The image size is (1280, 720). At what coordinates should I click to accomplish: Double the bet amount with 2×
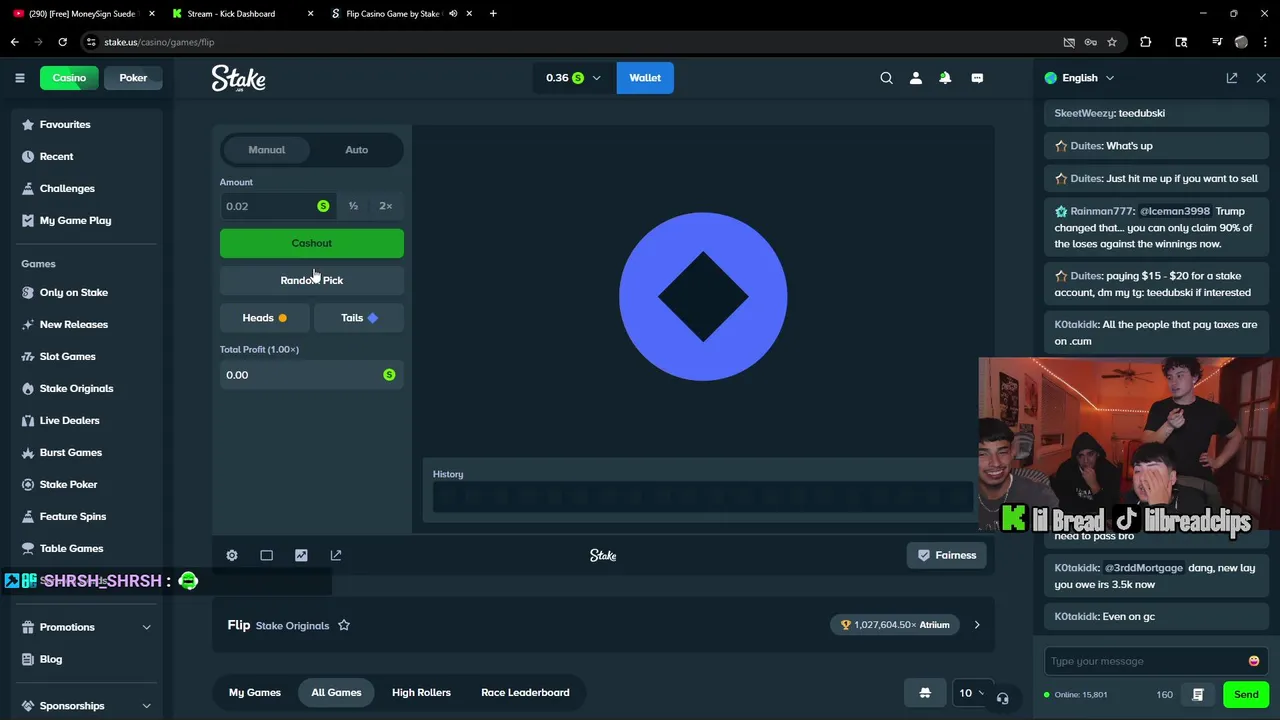[386, 206]
